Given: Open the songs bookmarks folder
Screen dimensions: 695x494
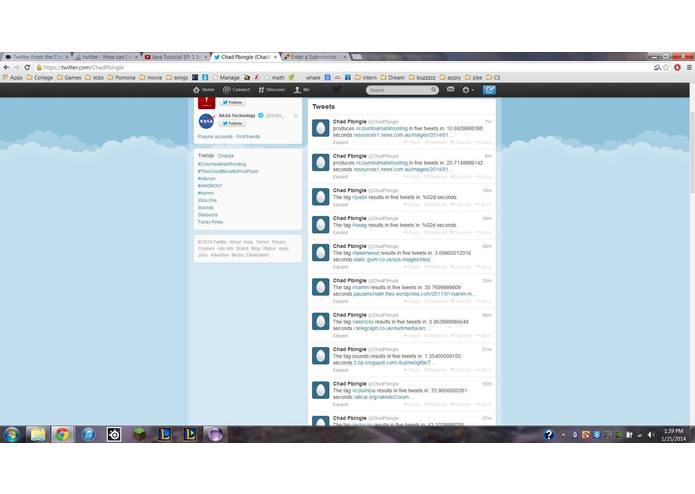Looking at the screenshot, I should tap(177, 78).
